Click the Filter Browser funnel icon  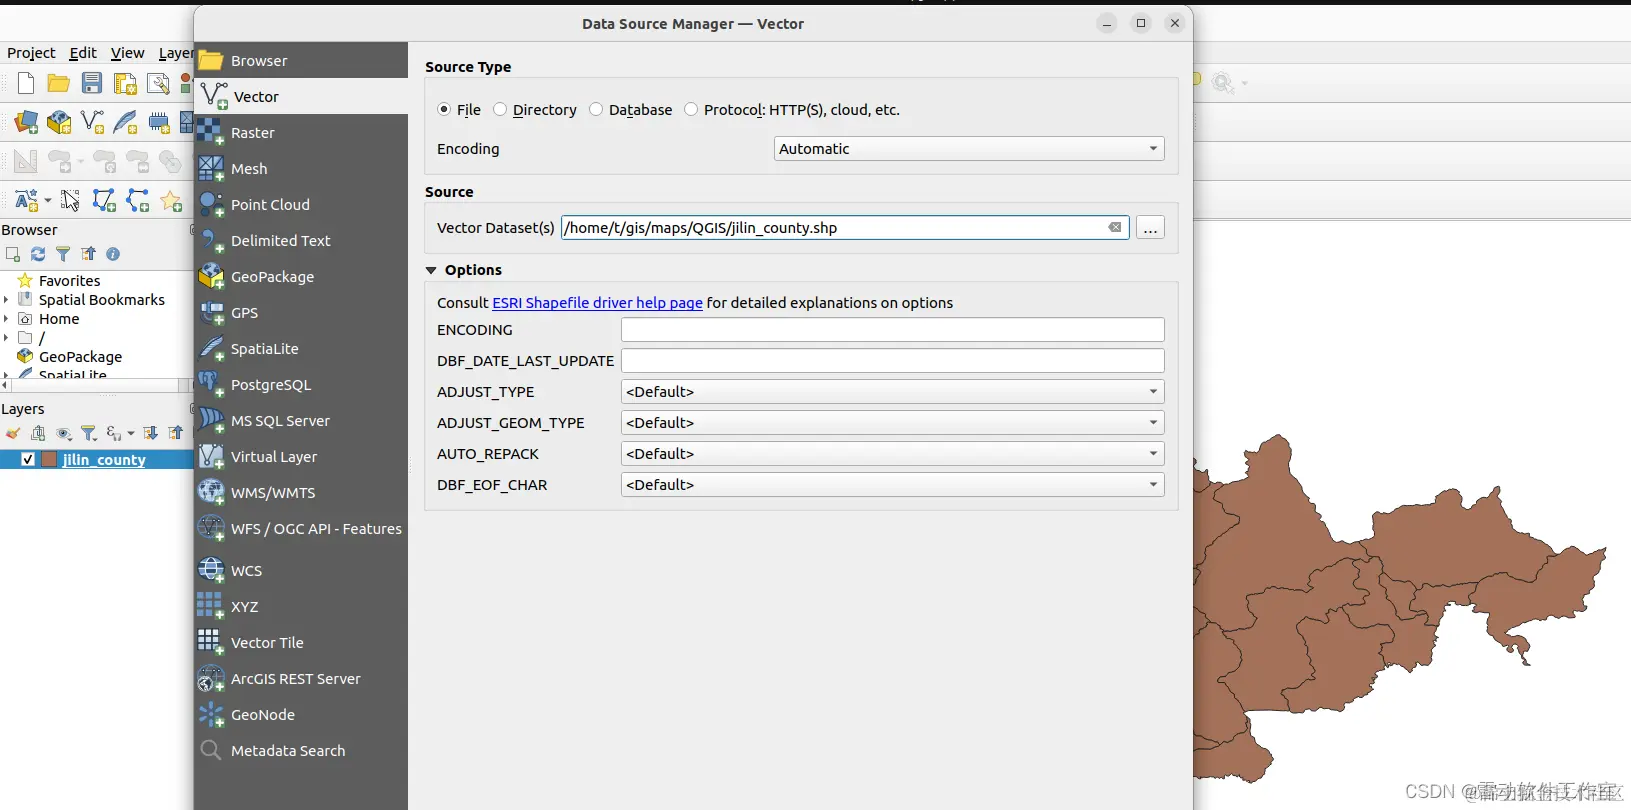(63, 254)
